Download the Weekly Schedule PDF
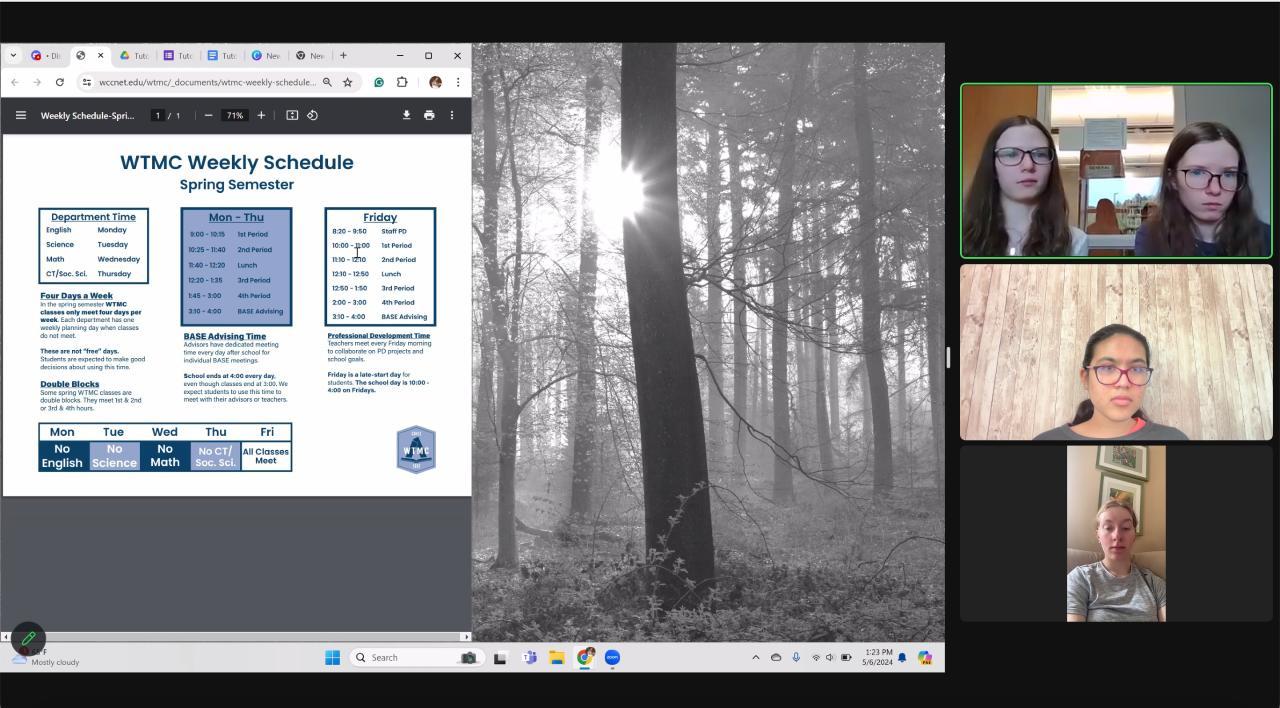 click(406, 115)
